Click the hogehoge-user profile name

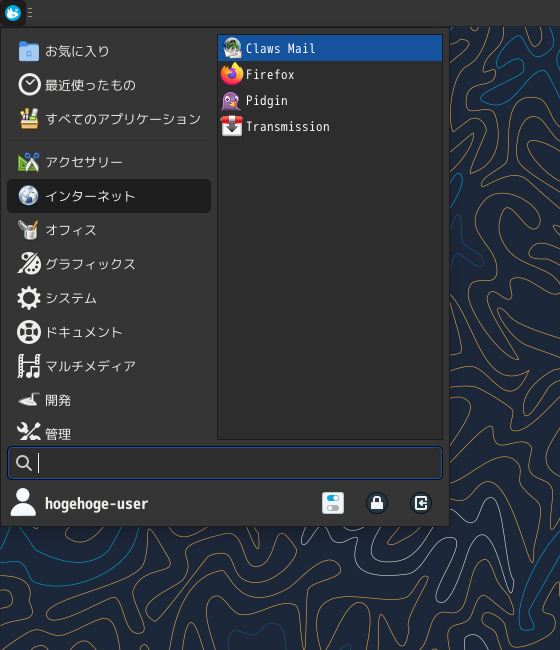pyautogui.click(x=96, y=504)
